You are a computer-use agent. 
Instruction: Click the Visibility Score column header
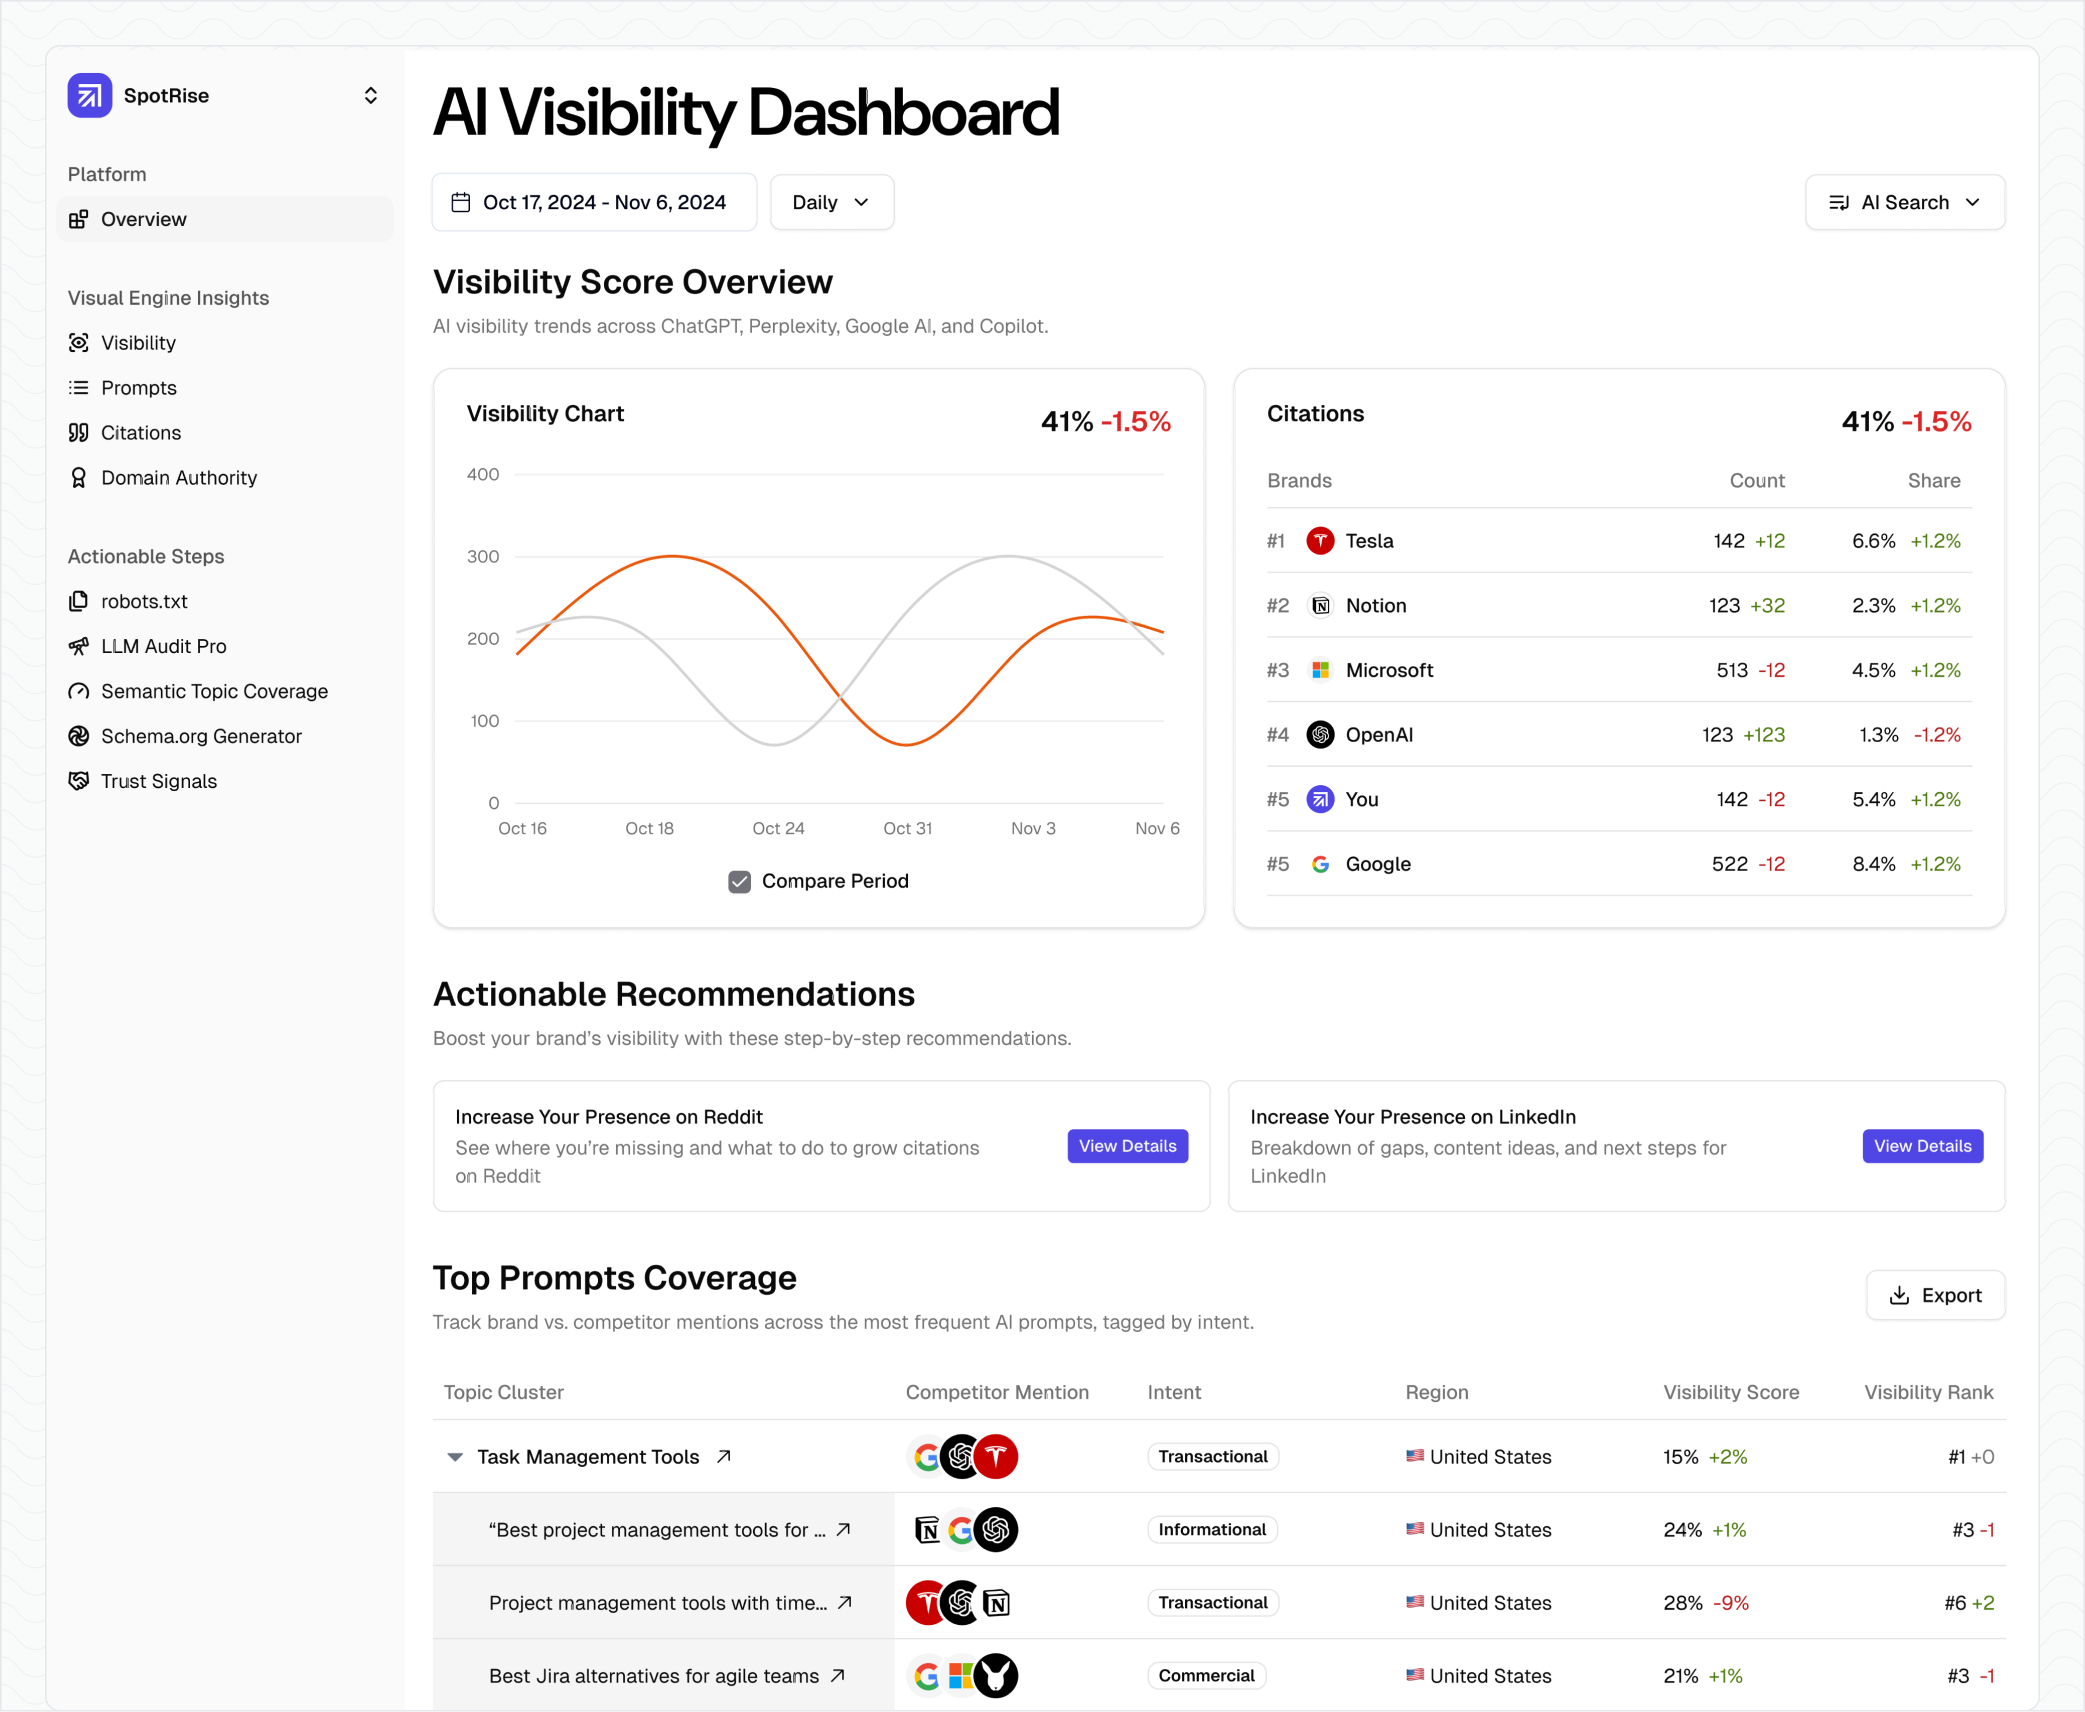coord(1731,1393)
